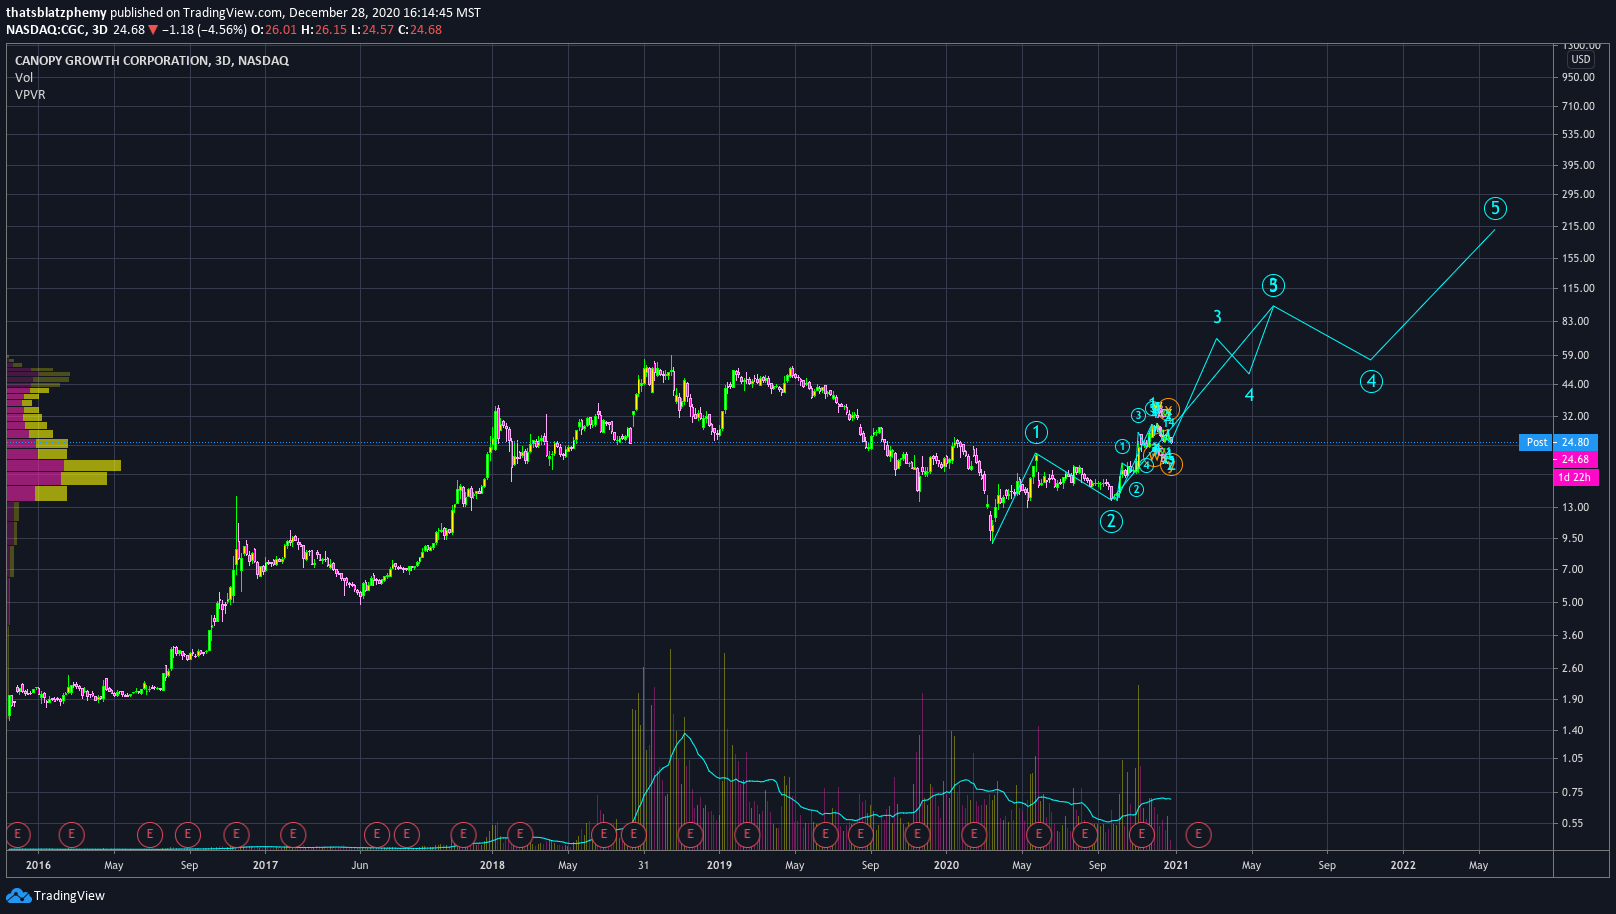Click the 0.55 price axis level
The height and width of the screenshot is (914, 1616).
click(1572, 823)
